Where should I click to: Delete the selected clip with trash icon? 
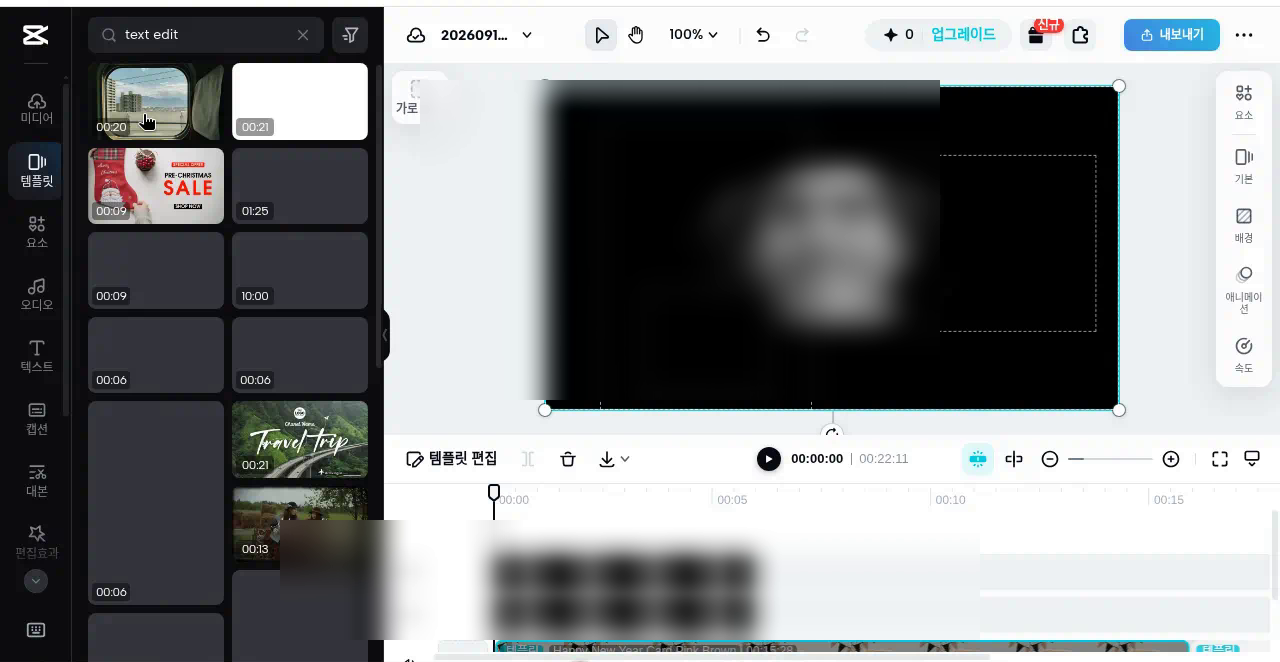point(568,459)
